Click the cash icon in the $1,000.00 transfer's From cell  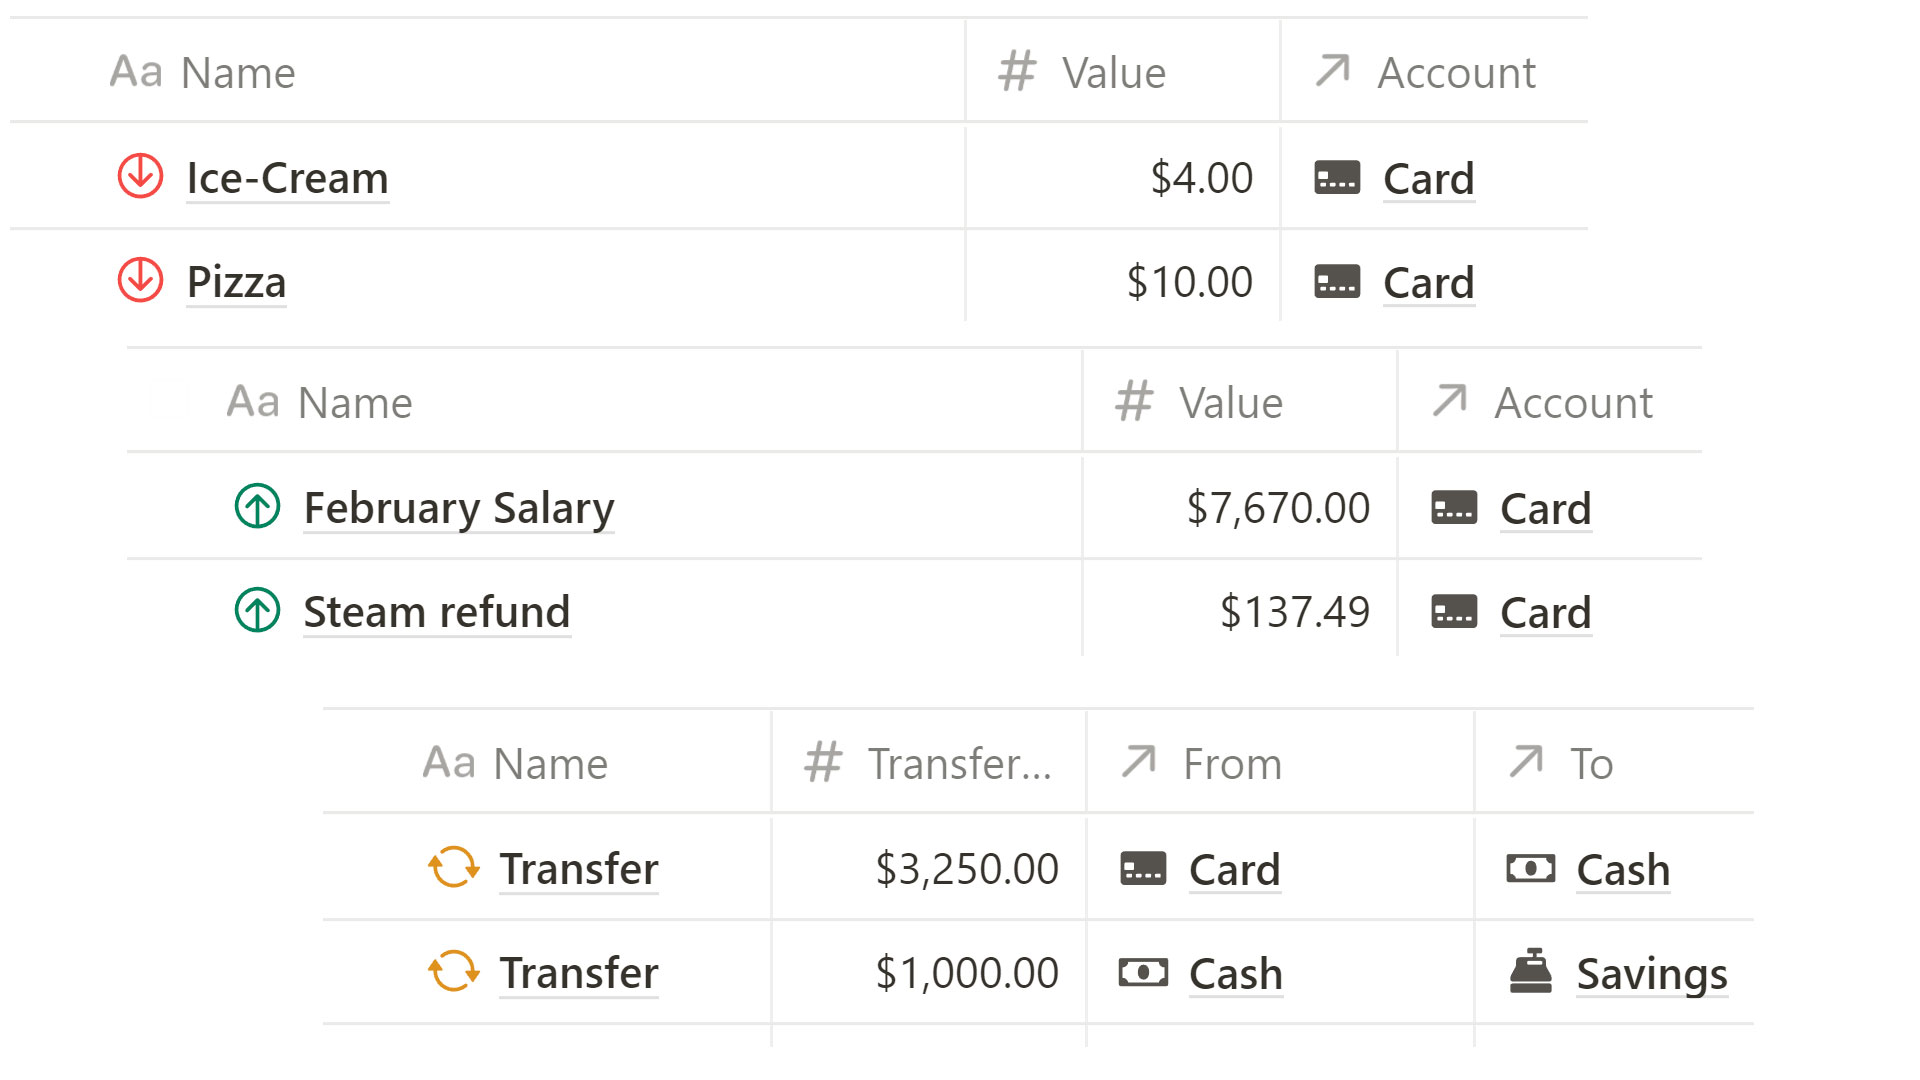coord(1143,973)
